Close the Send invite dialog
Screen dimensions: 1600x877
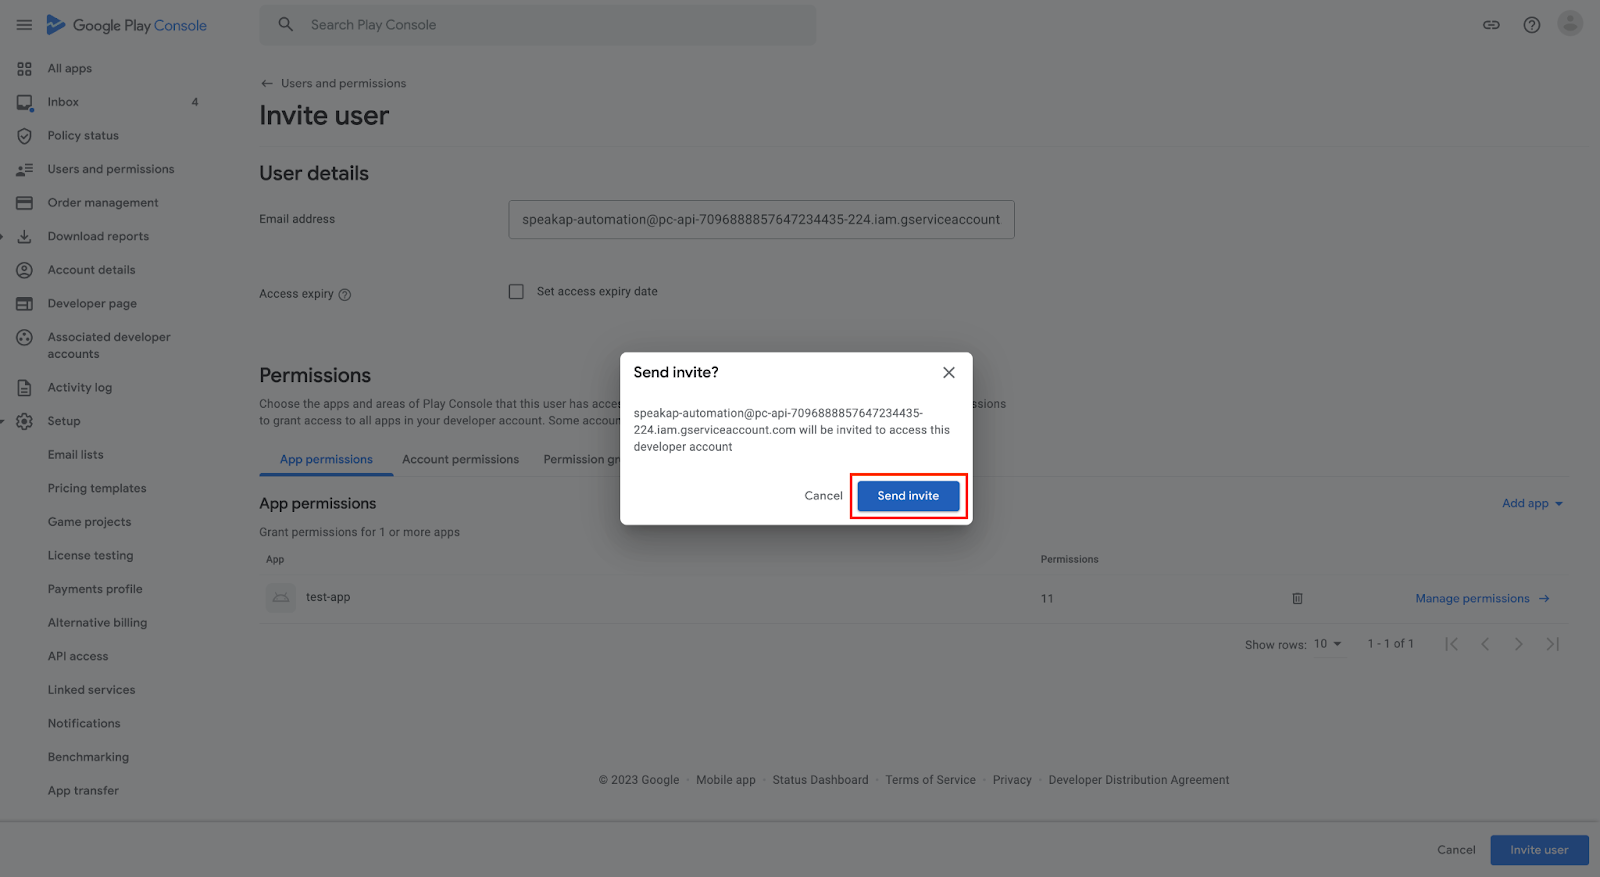[949, 373]
